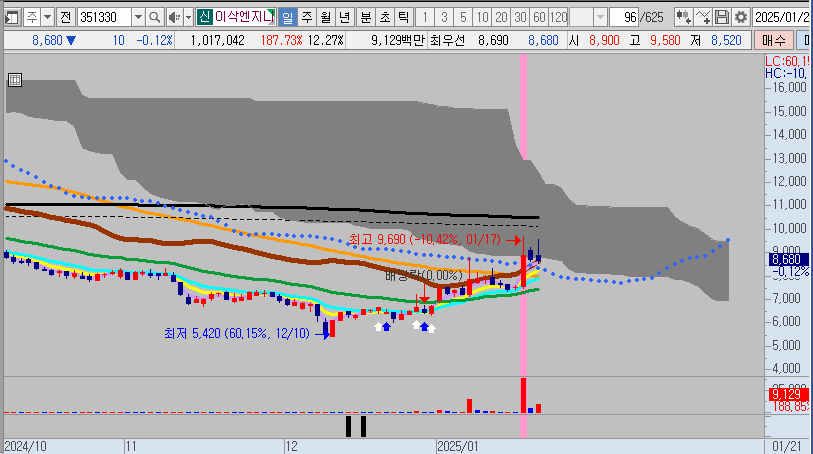
Task: Click the 9,129백만 trading value
Action: pyautogui.click(x=398, y=40)
